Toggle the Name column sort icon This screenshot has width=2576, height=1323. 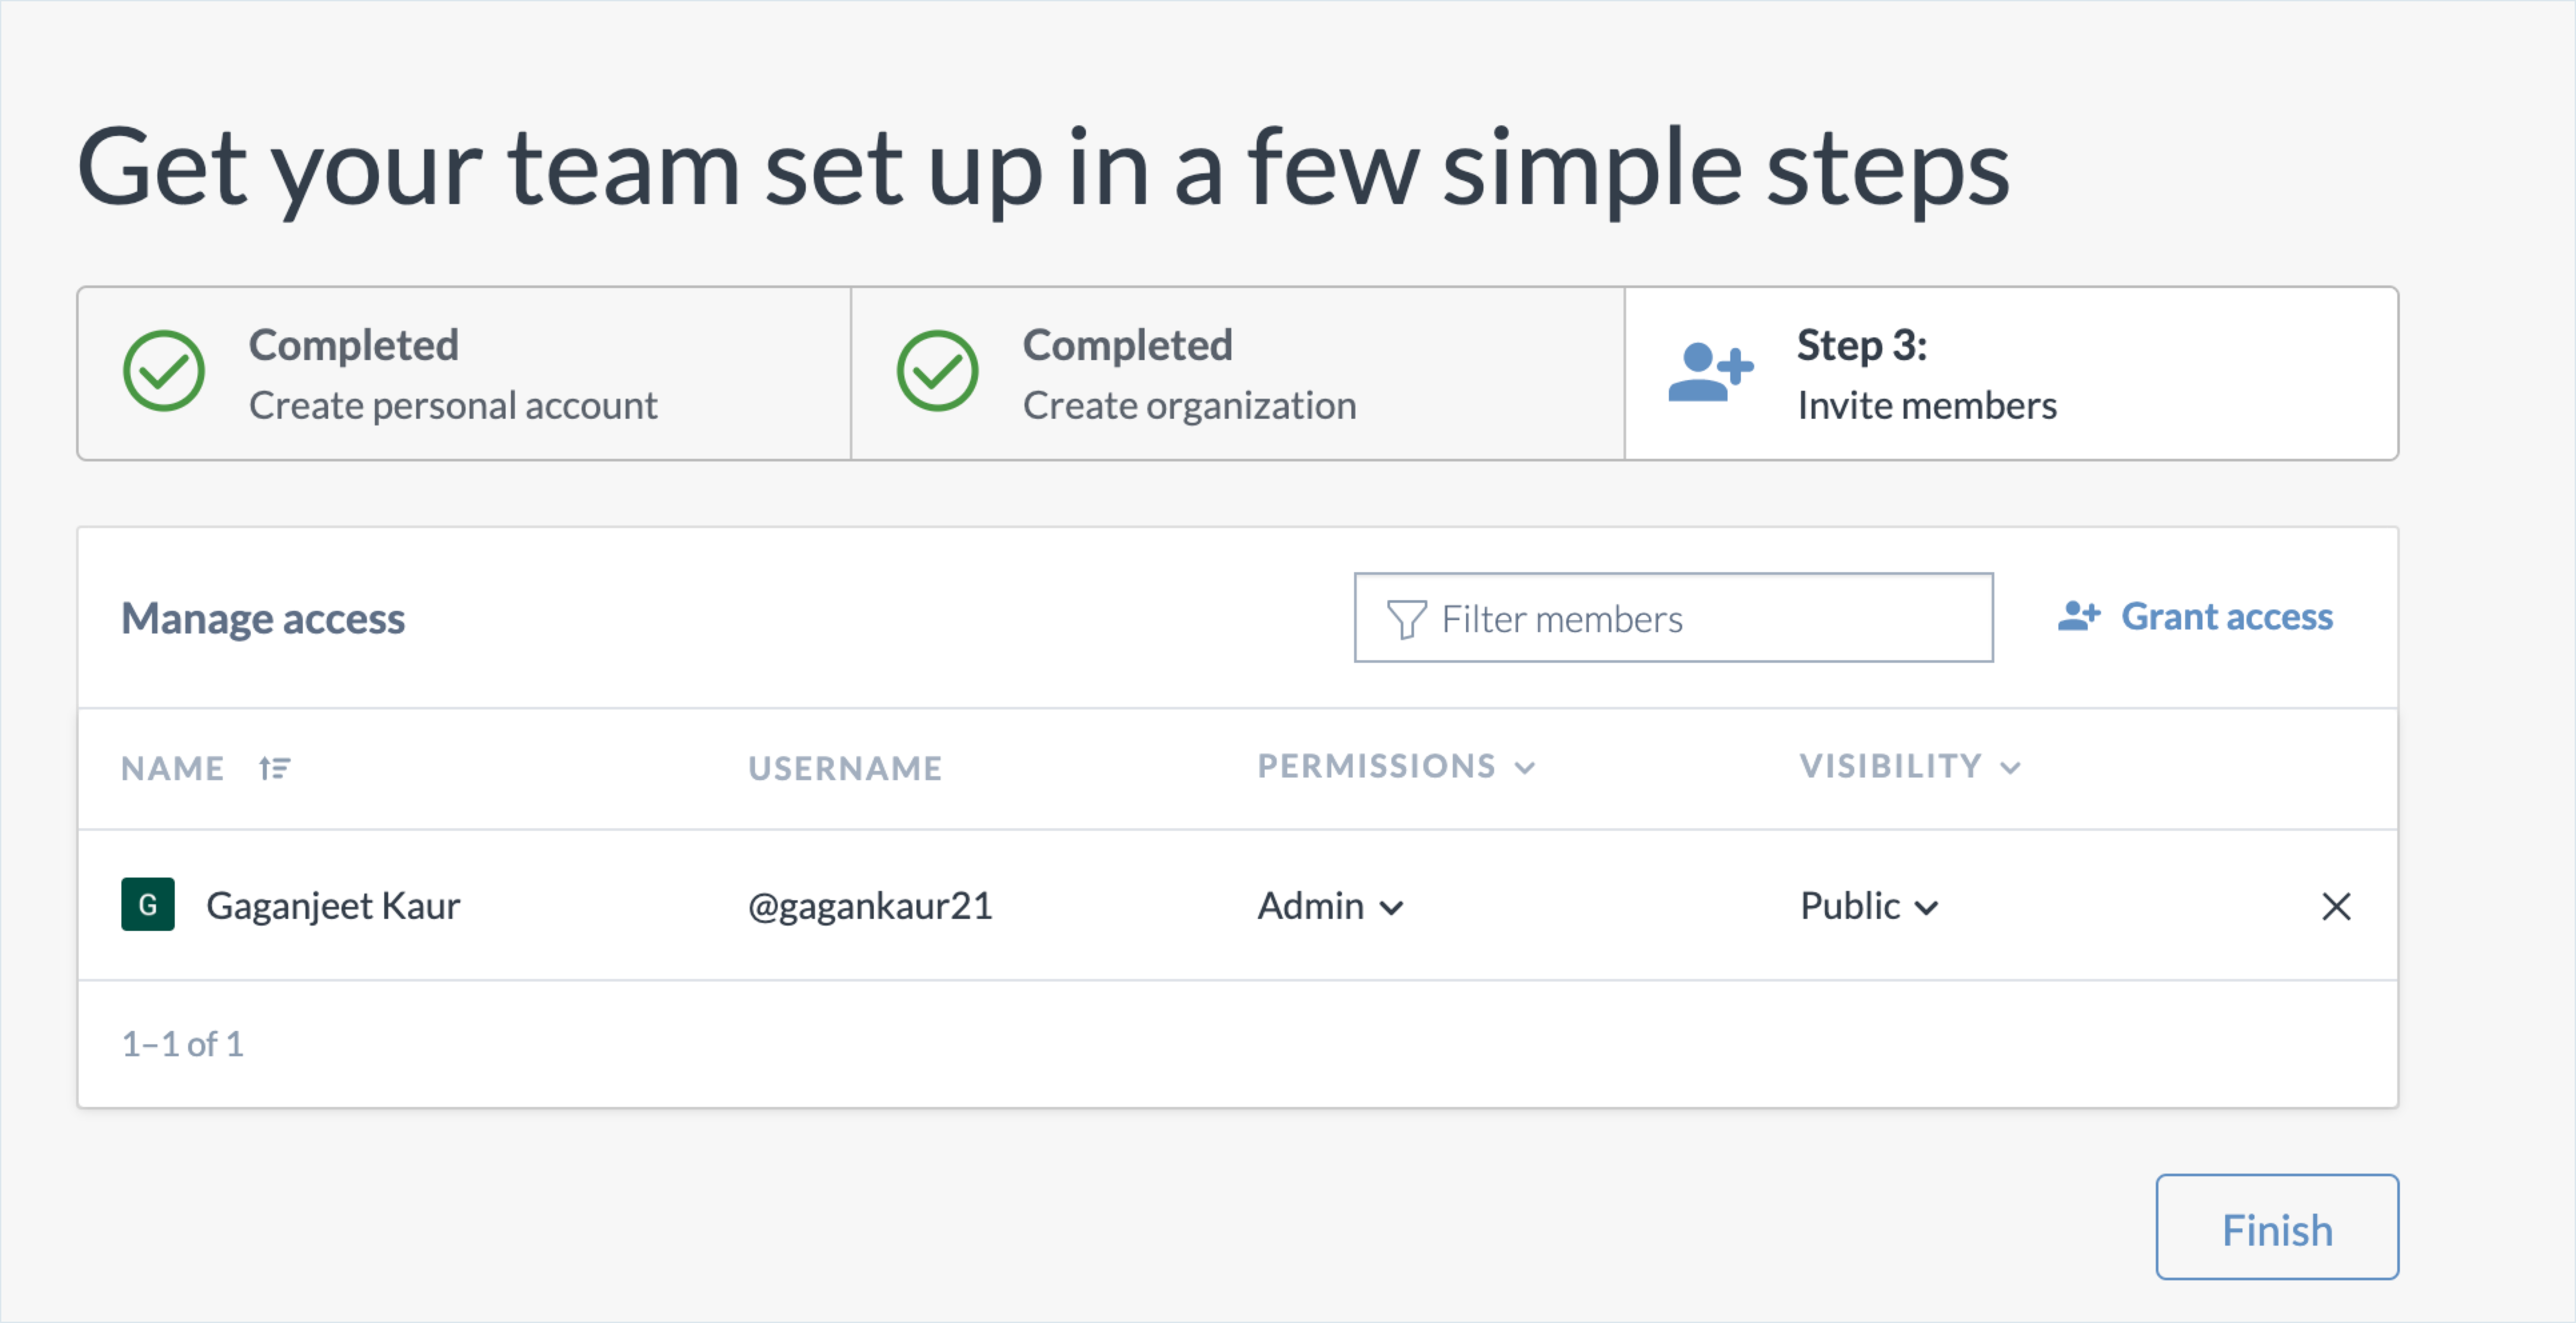coord(274,768)
